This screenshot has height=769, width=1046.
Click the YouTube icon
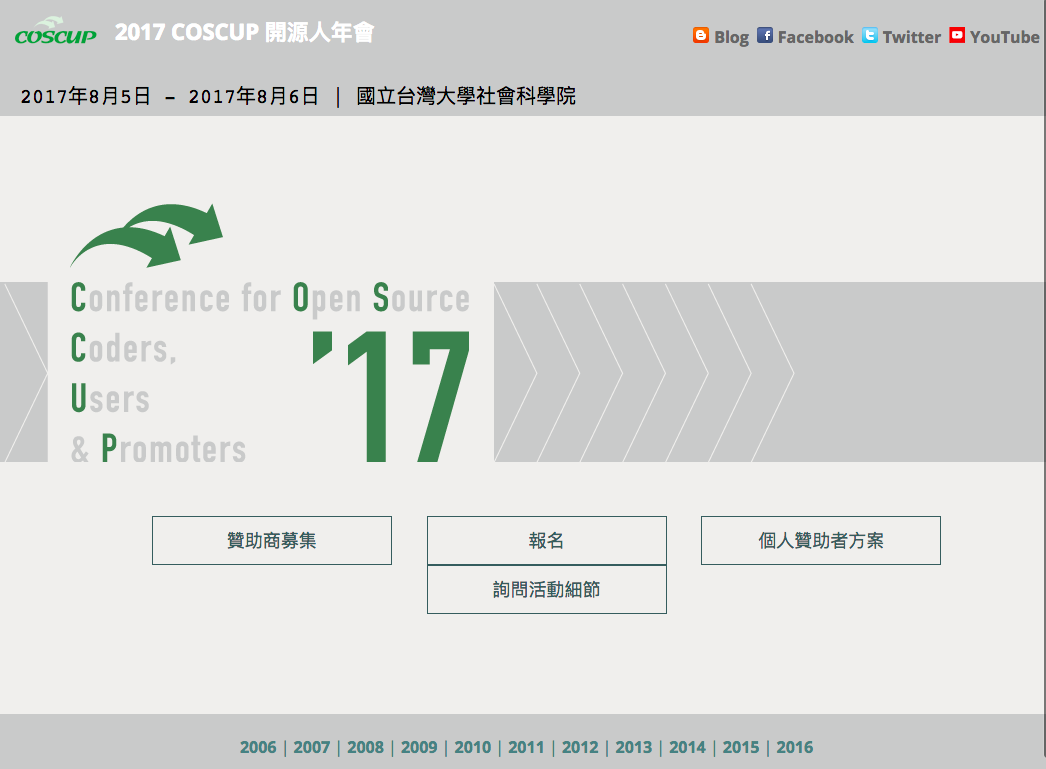pyautogui.click(x=957, y=35)
